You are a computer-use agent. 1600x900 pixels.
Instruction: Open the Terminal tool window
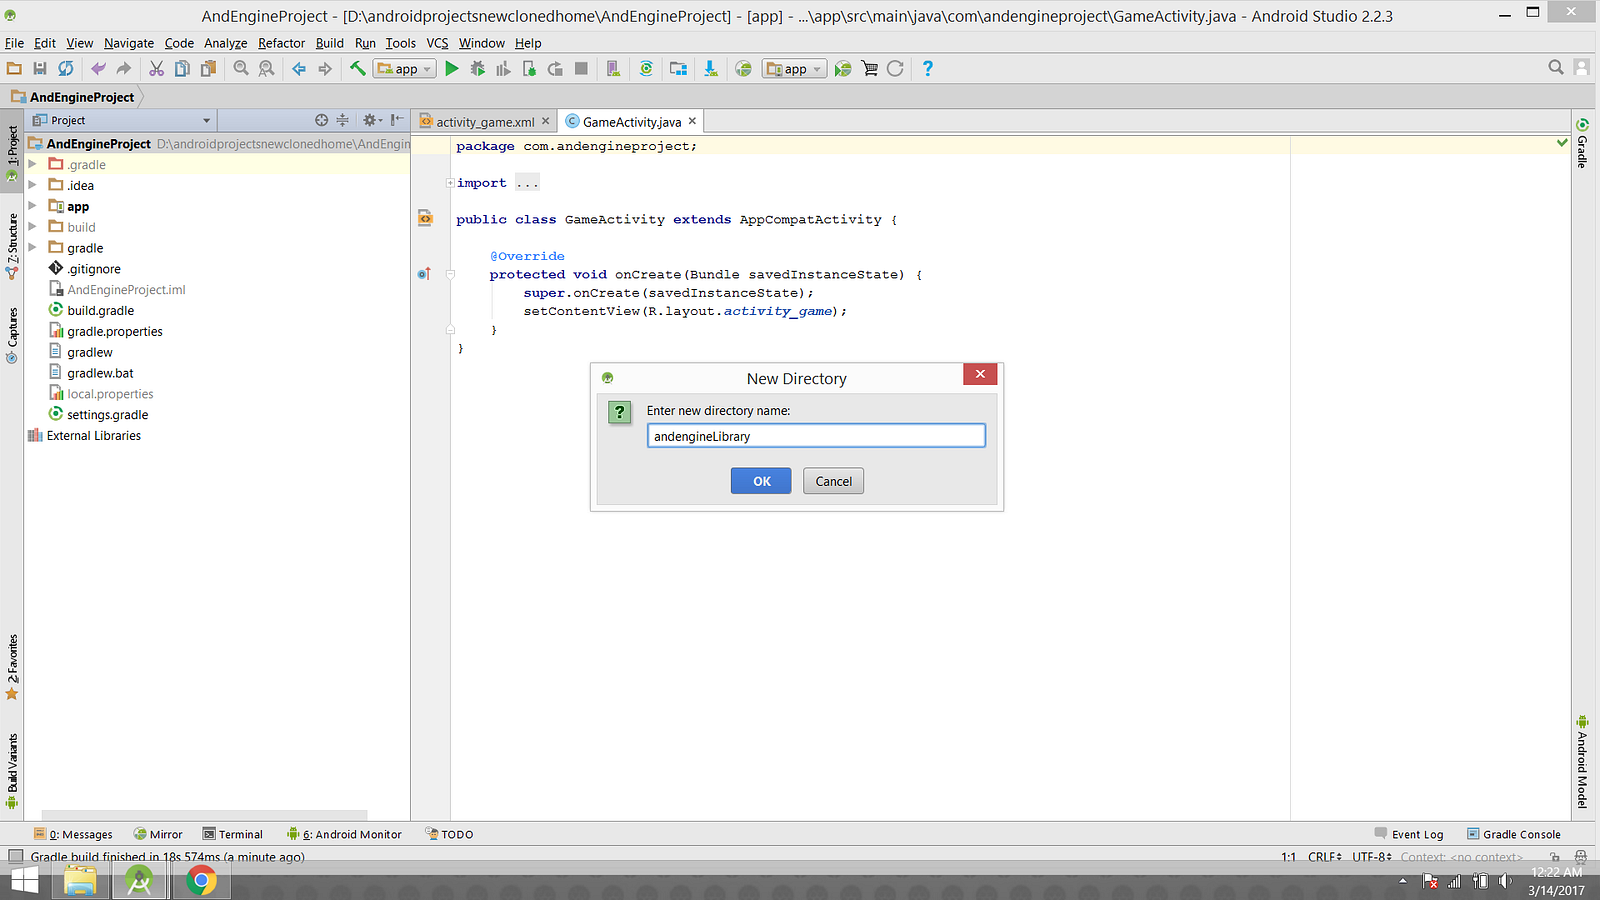pos(232,834)
